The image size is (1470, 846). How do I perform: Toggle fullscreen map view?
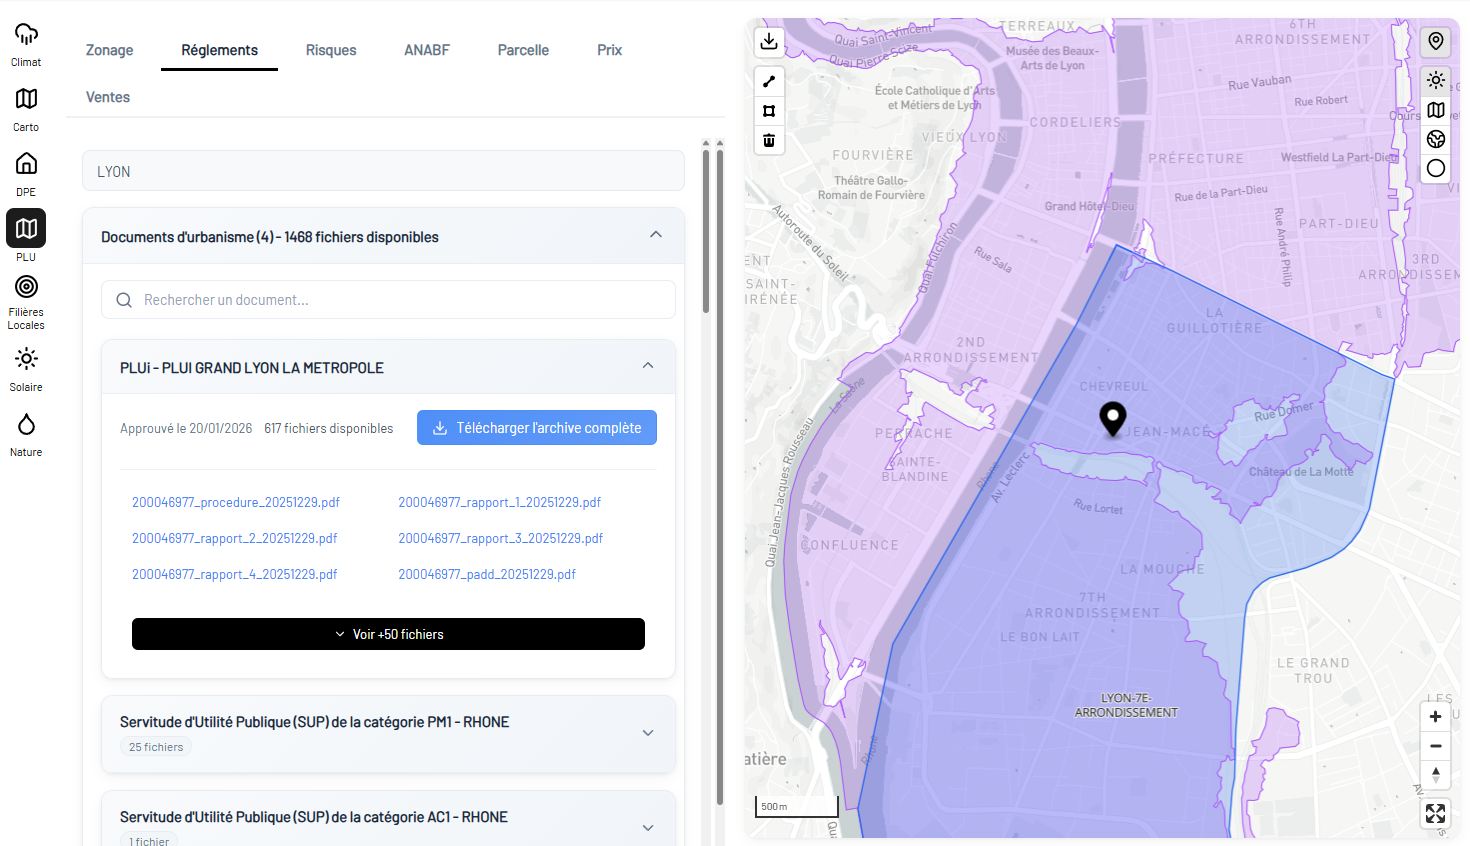tap(1435, 814)
